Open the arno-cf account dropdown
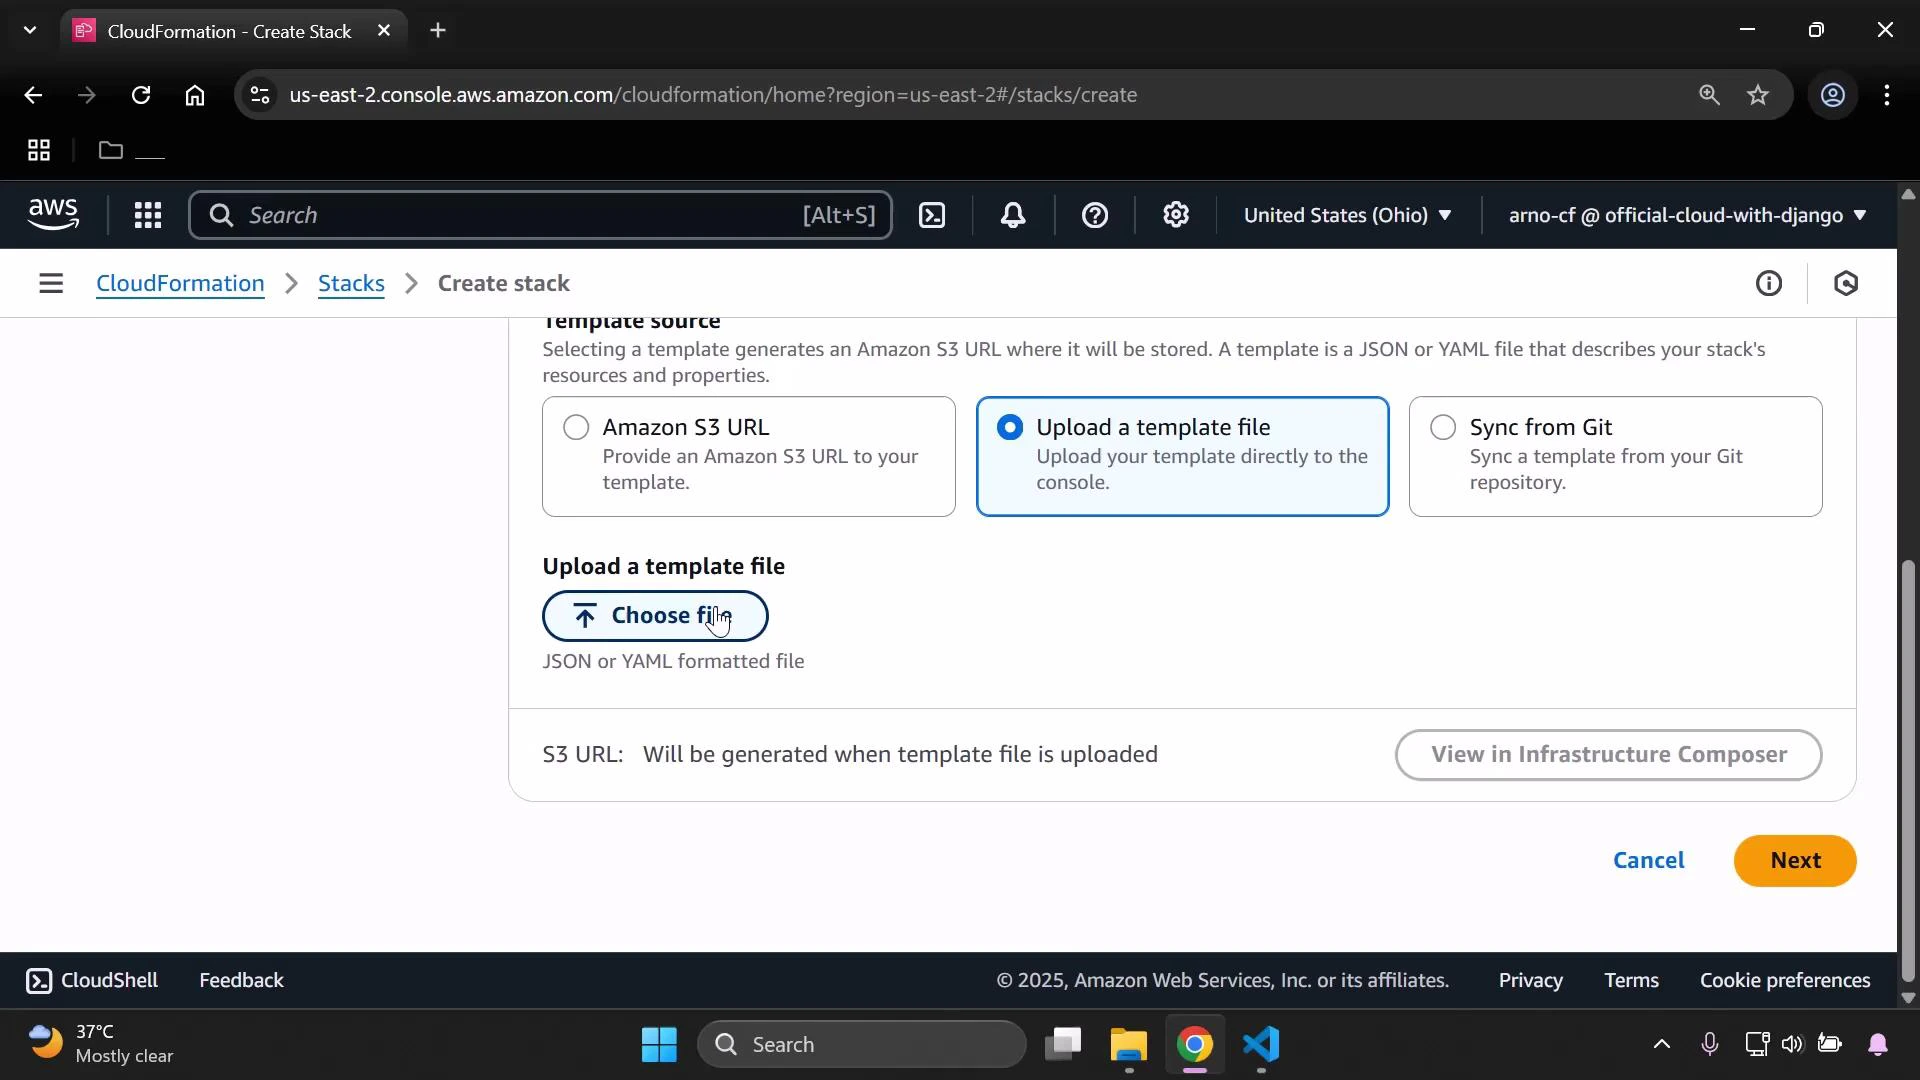The width and height of the screenshot is (1920, 1080). [x=1684, y=215]
